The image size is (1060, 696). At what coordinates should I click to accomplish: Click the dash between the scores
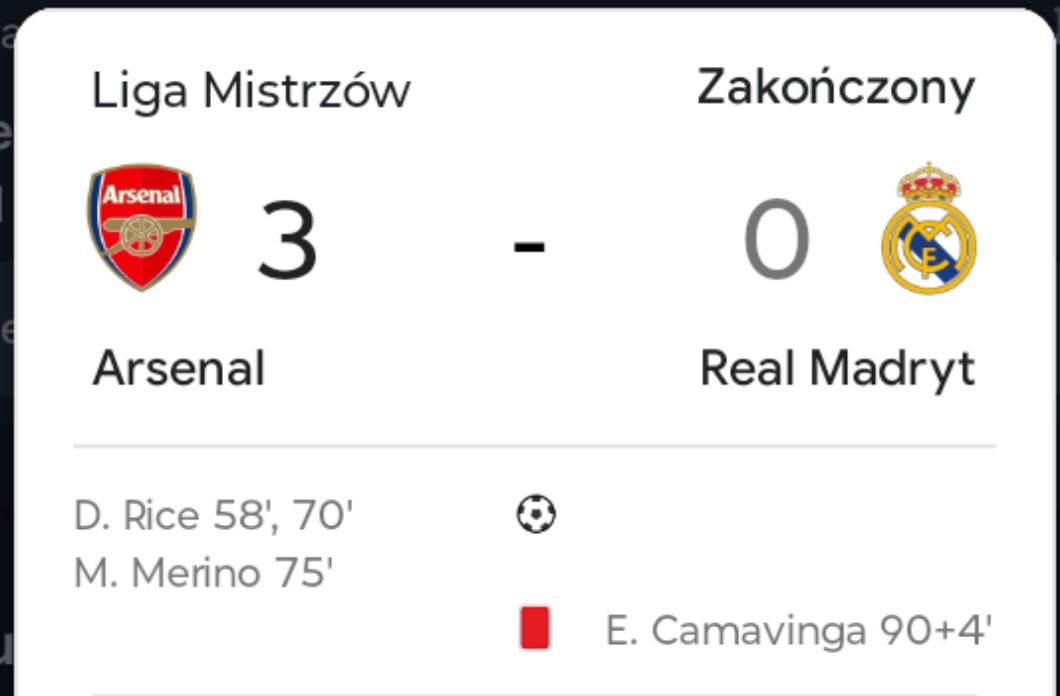pos(529,244)
